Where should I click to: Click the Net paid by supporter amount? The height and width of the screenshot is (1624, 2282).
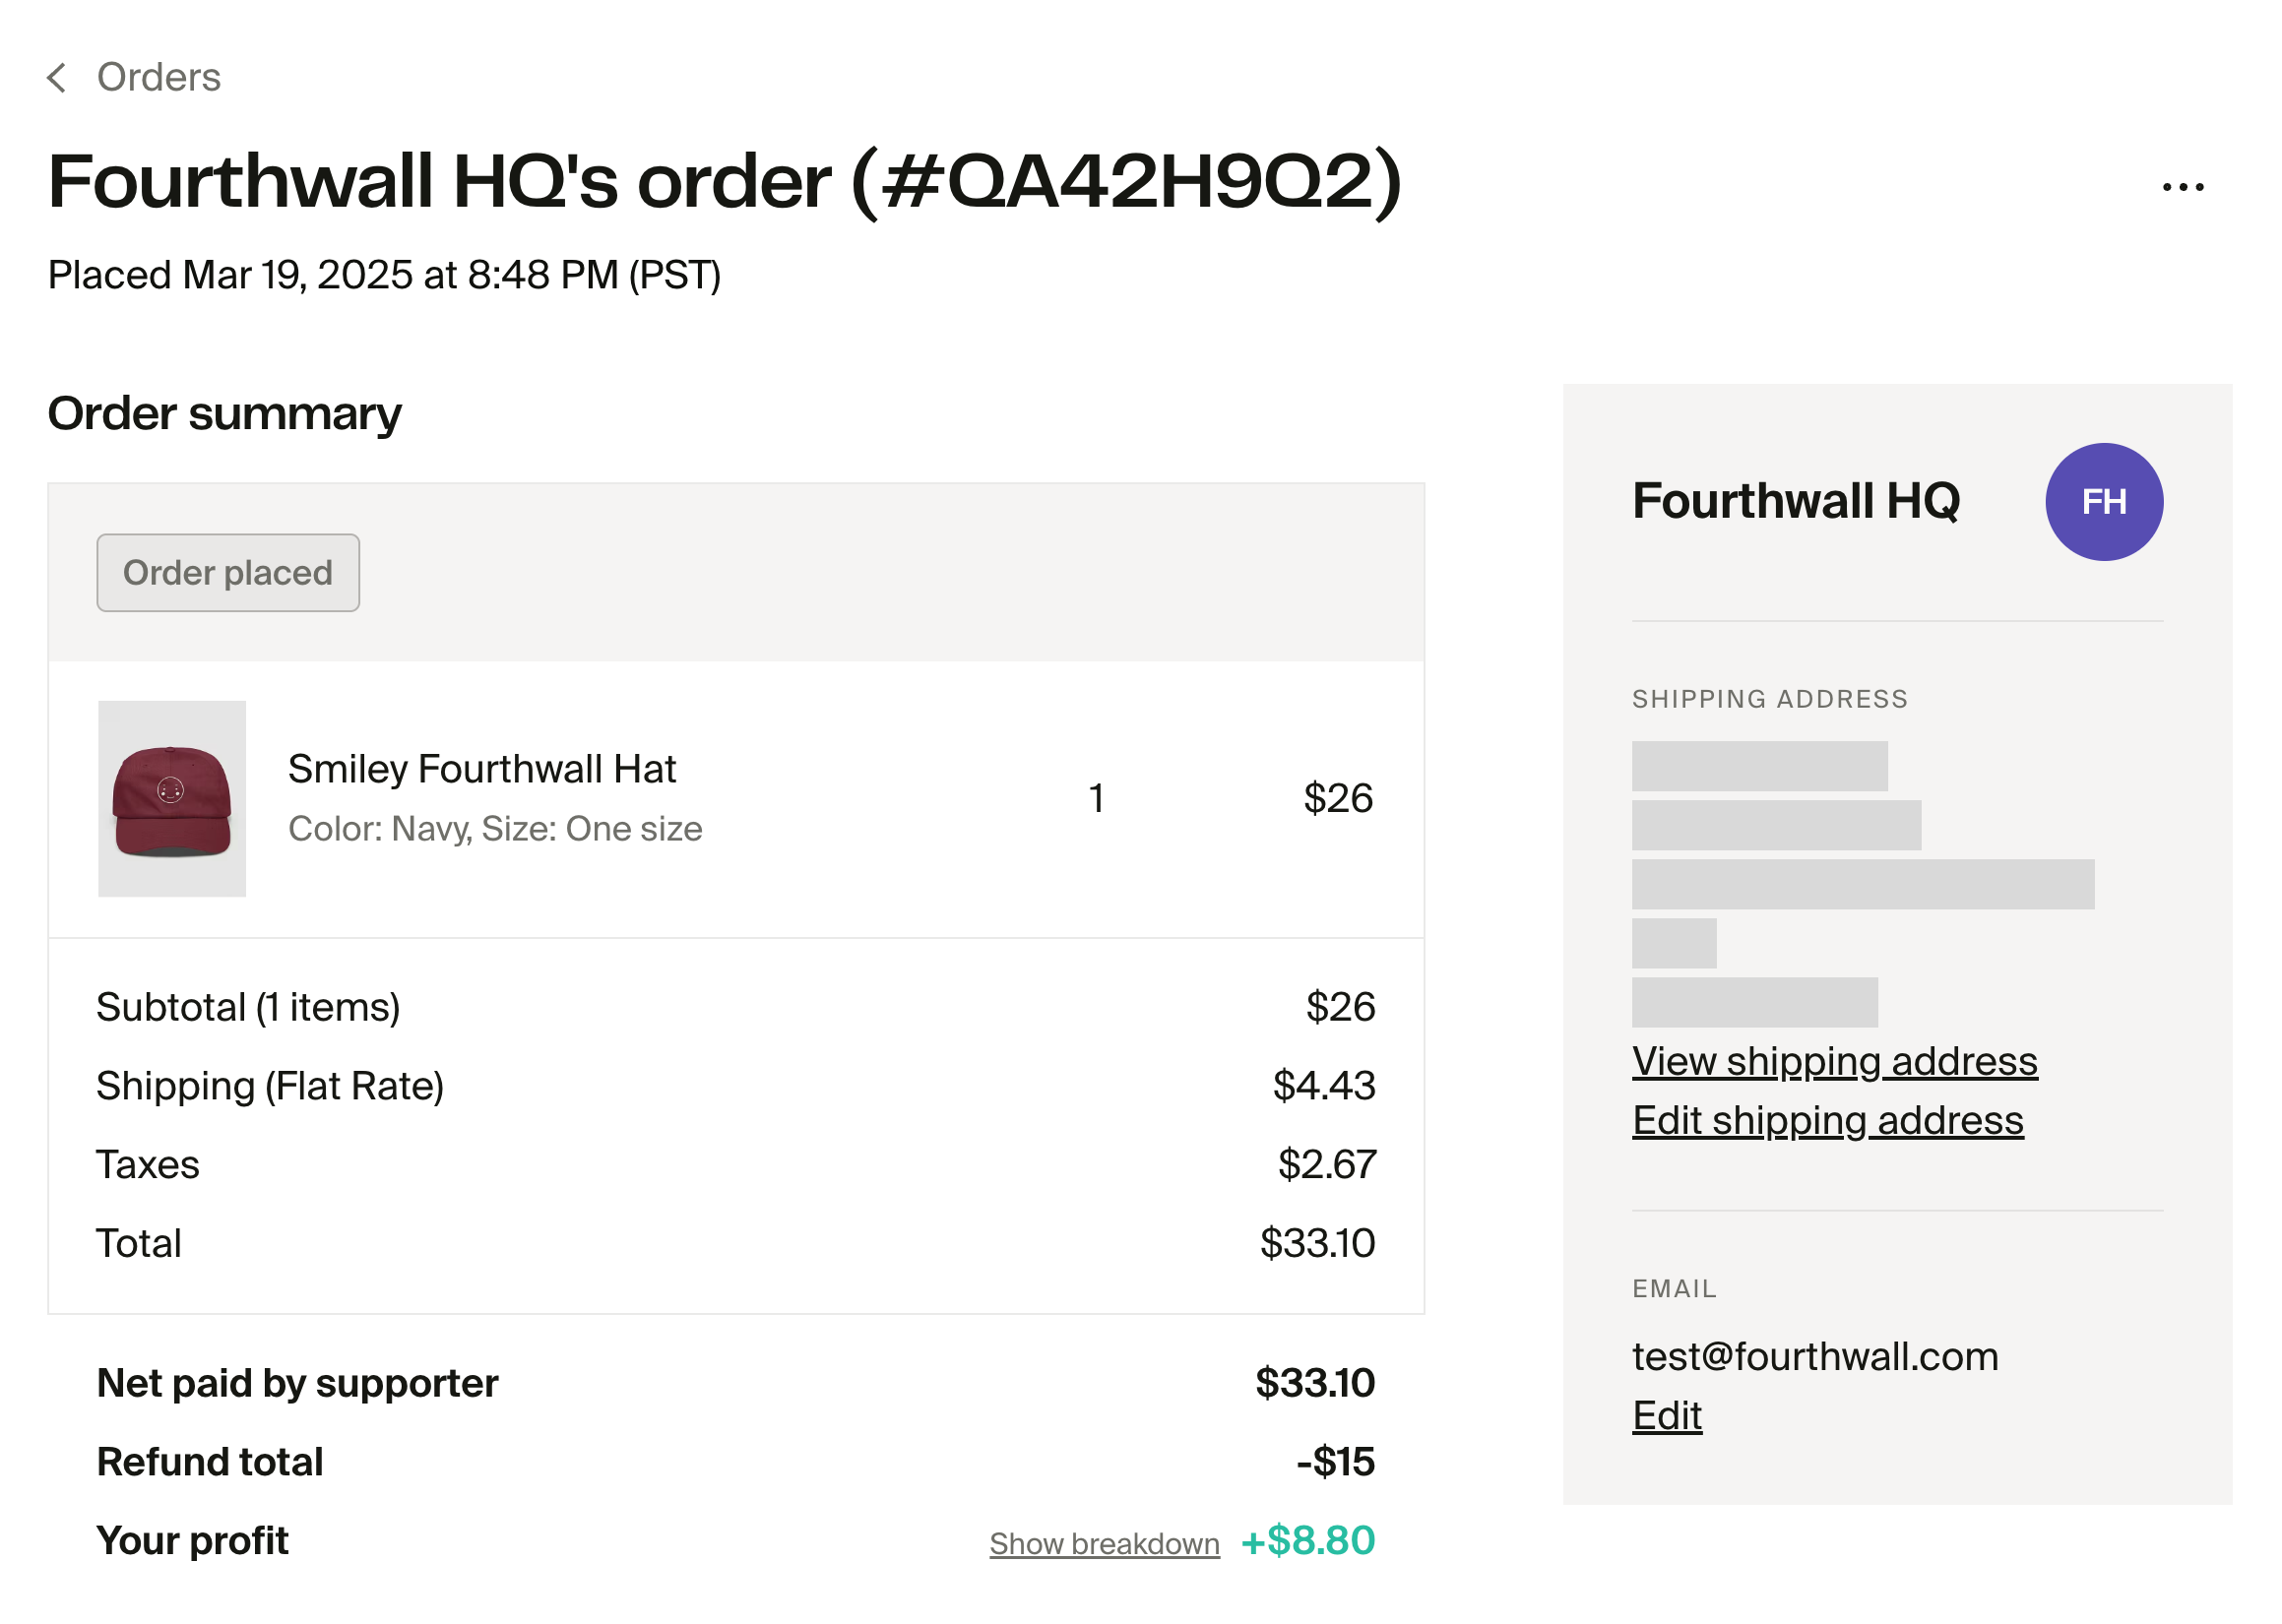click(x=1315, y=1383)
